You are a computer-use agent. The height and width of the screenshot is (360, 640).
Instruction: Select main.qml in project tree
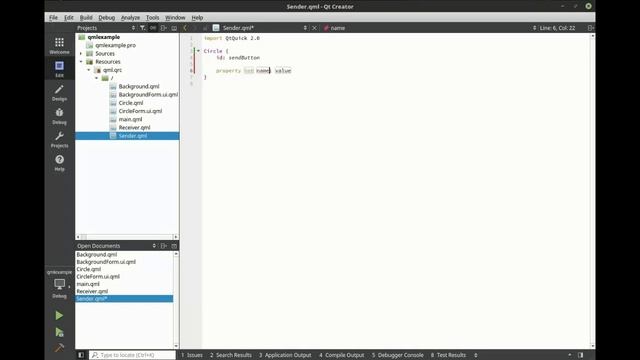point(130,119)
